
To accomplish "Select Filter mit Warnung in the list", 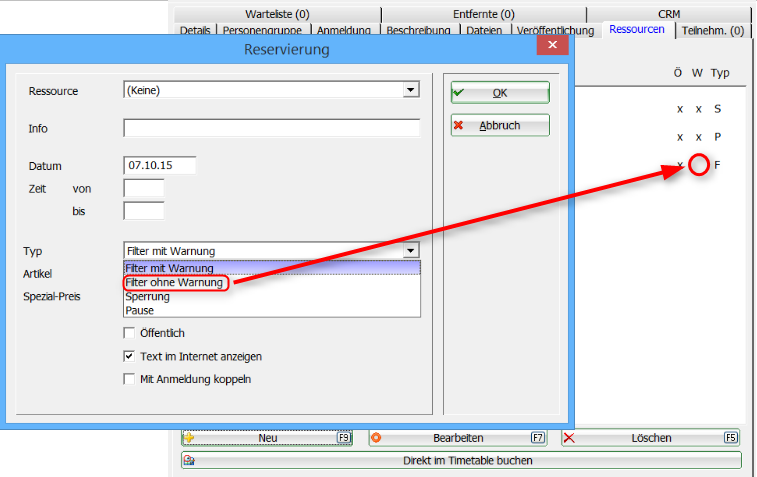I will (x=272, y=268).
